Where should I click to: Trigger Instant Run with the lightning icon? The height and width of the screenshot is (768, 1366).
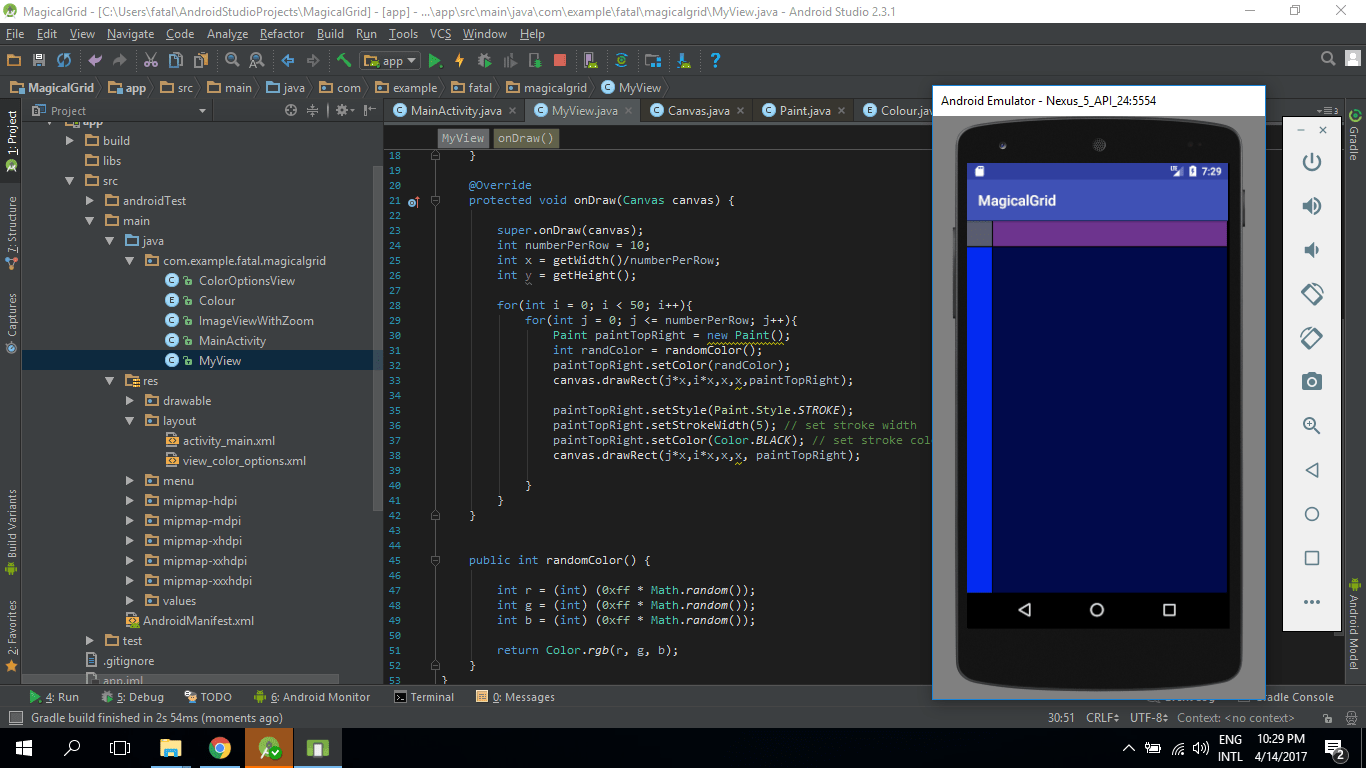click(459, 60)
